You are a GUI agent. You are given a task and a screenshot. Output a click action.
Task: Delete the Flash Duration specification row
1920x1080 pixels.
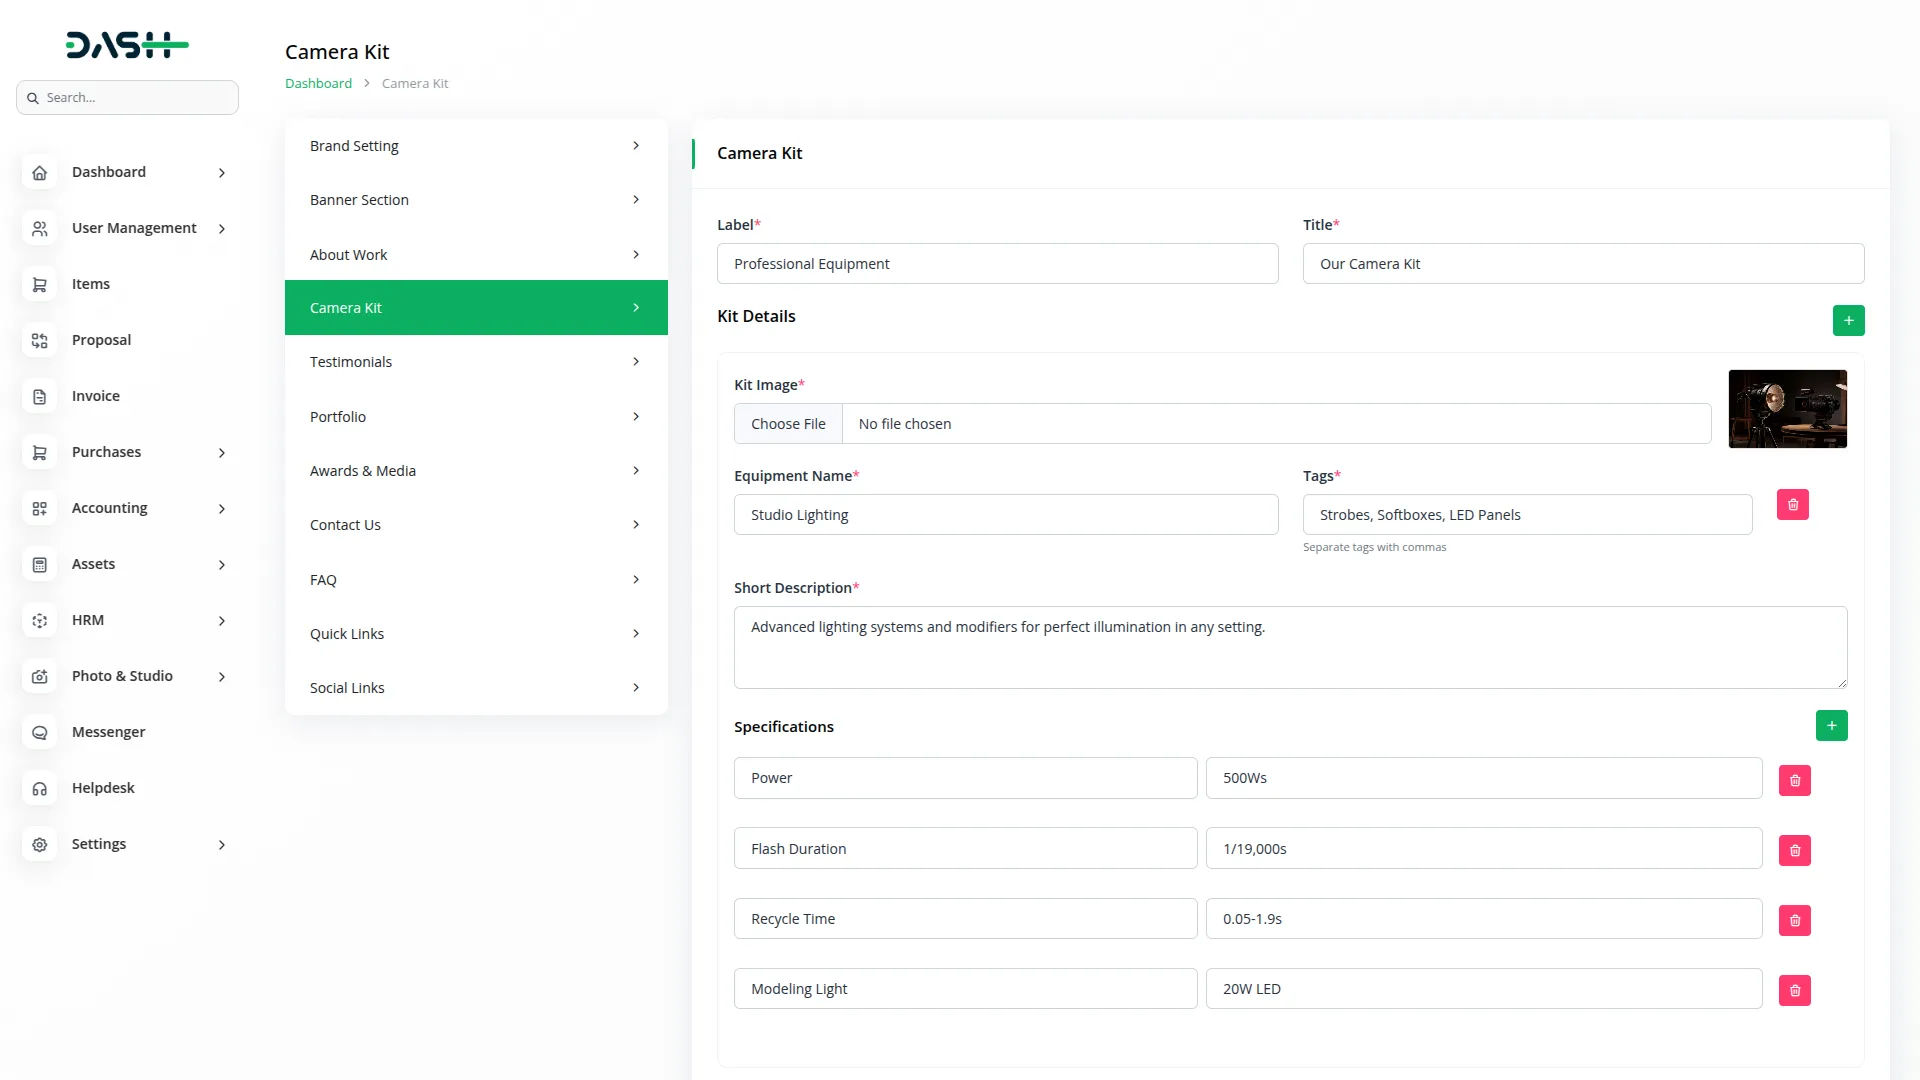point(1794,850)
